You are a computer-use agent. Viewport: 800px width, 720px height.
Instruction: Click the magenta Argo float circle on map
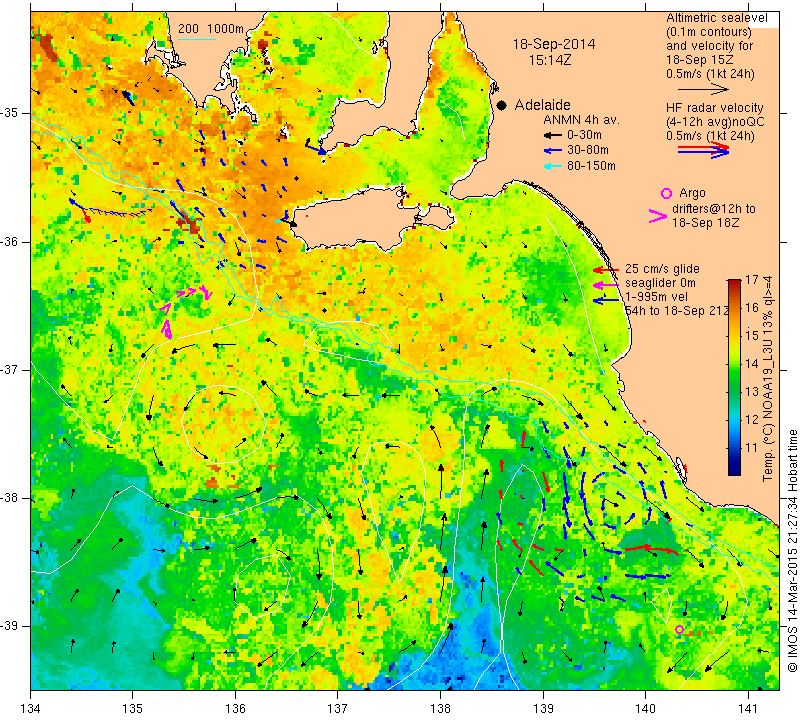coord(679,629)
